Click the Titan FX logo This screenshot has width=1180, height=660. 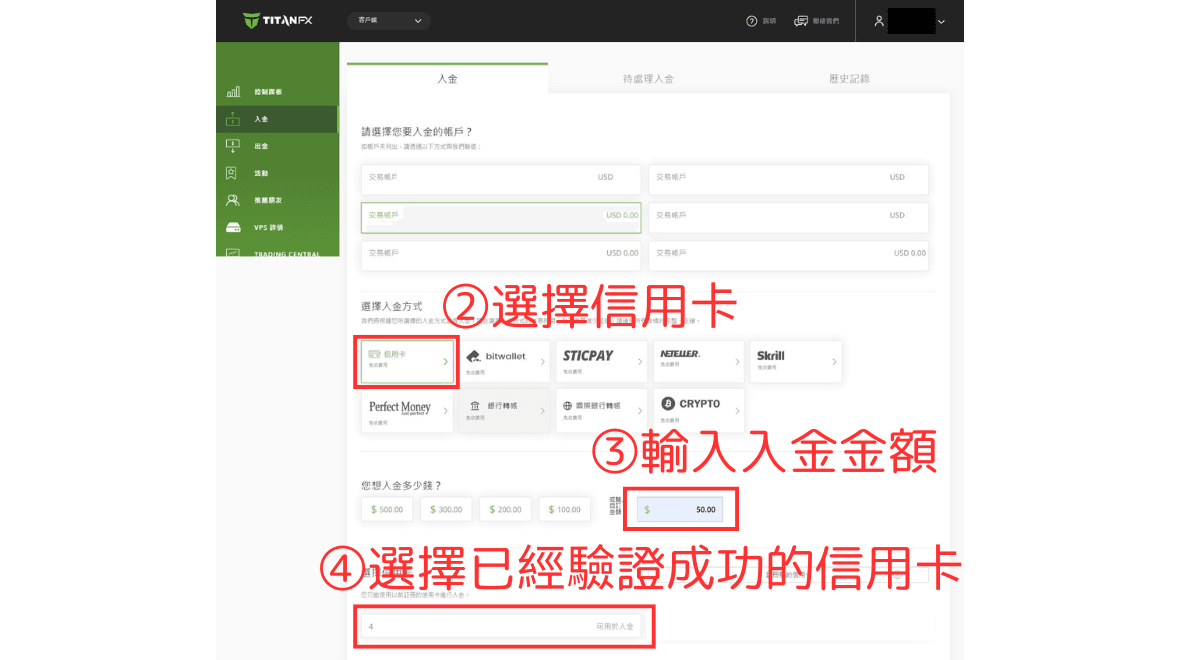278,20
